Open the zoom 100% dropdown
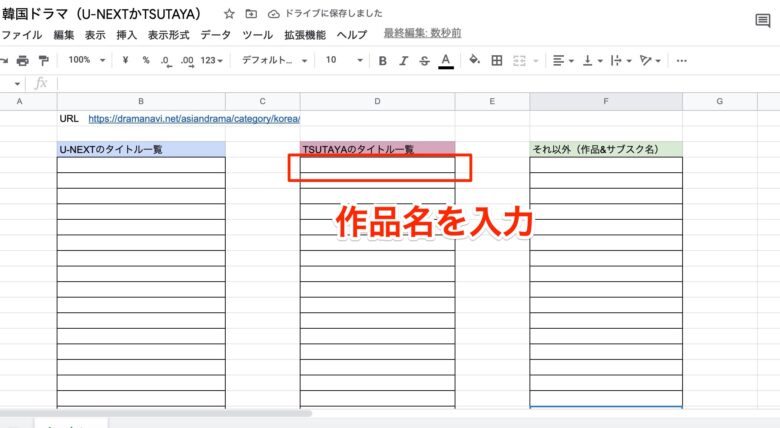This screenshot has height=428, width=780. coord(87,60)
